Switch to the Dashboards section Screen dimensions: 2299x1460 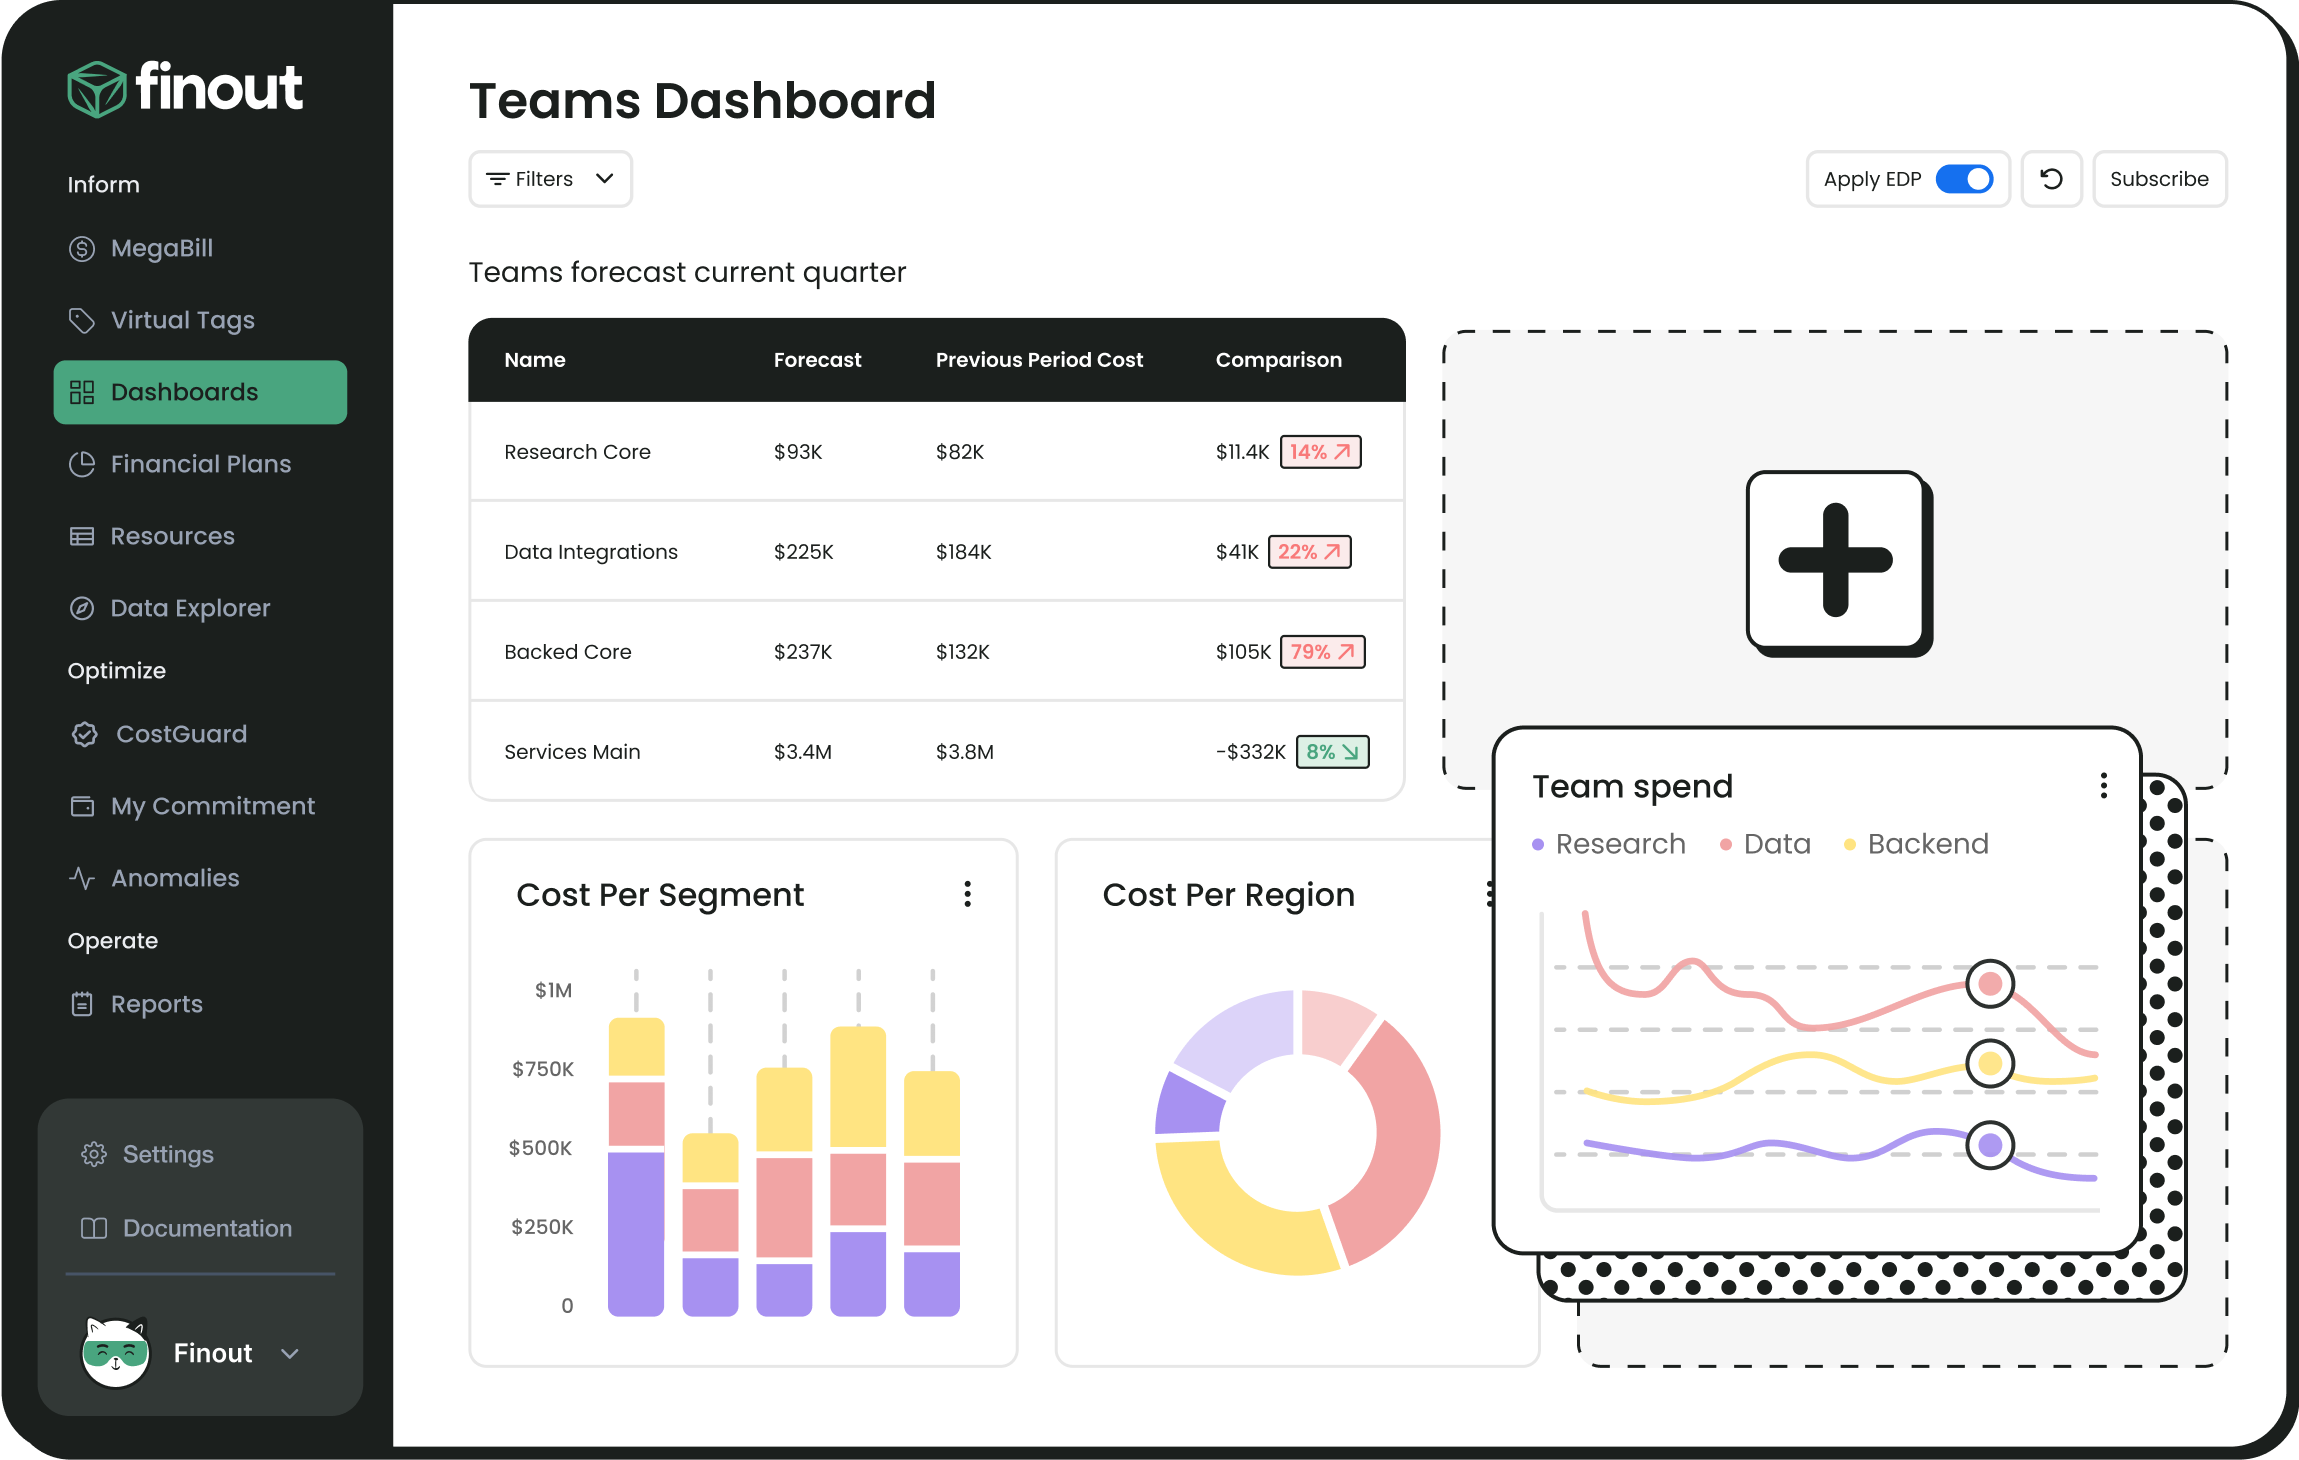184,391
